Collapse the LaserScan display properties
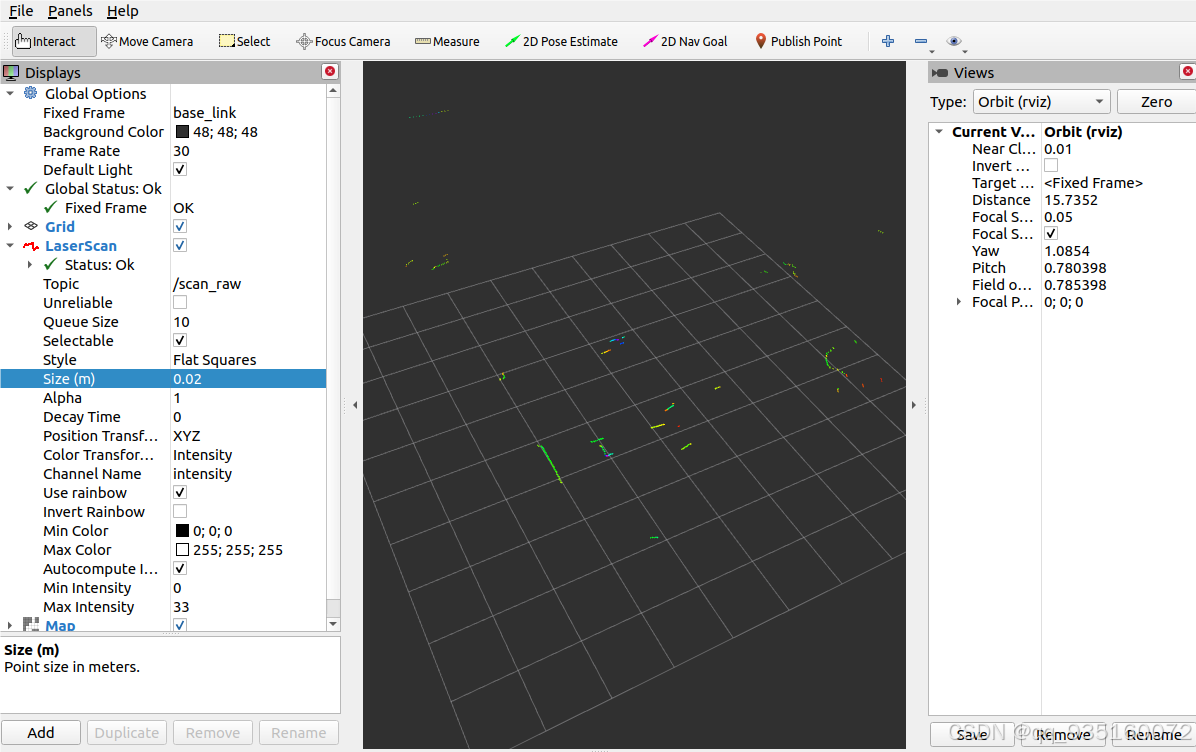The image size is (1196, 752). coord(10,246)
